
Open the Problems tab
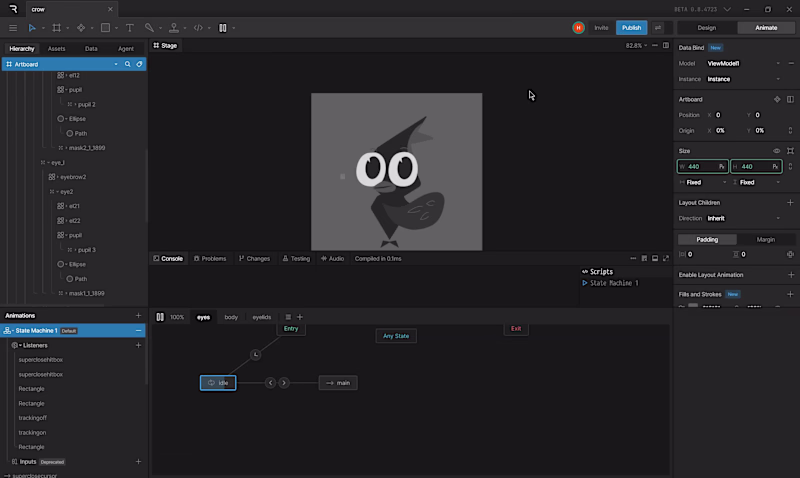pos(210,259)
